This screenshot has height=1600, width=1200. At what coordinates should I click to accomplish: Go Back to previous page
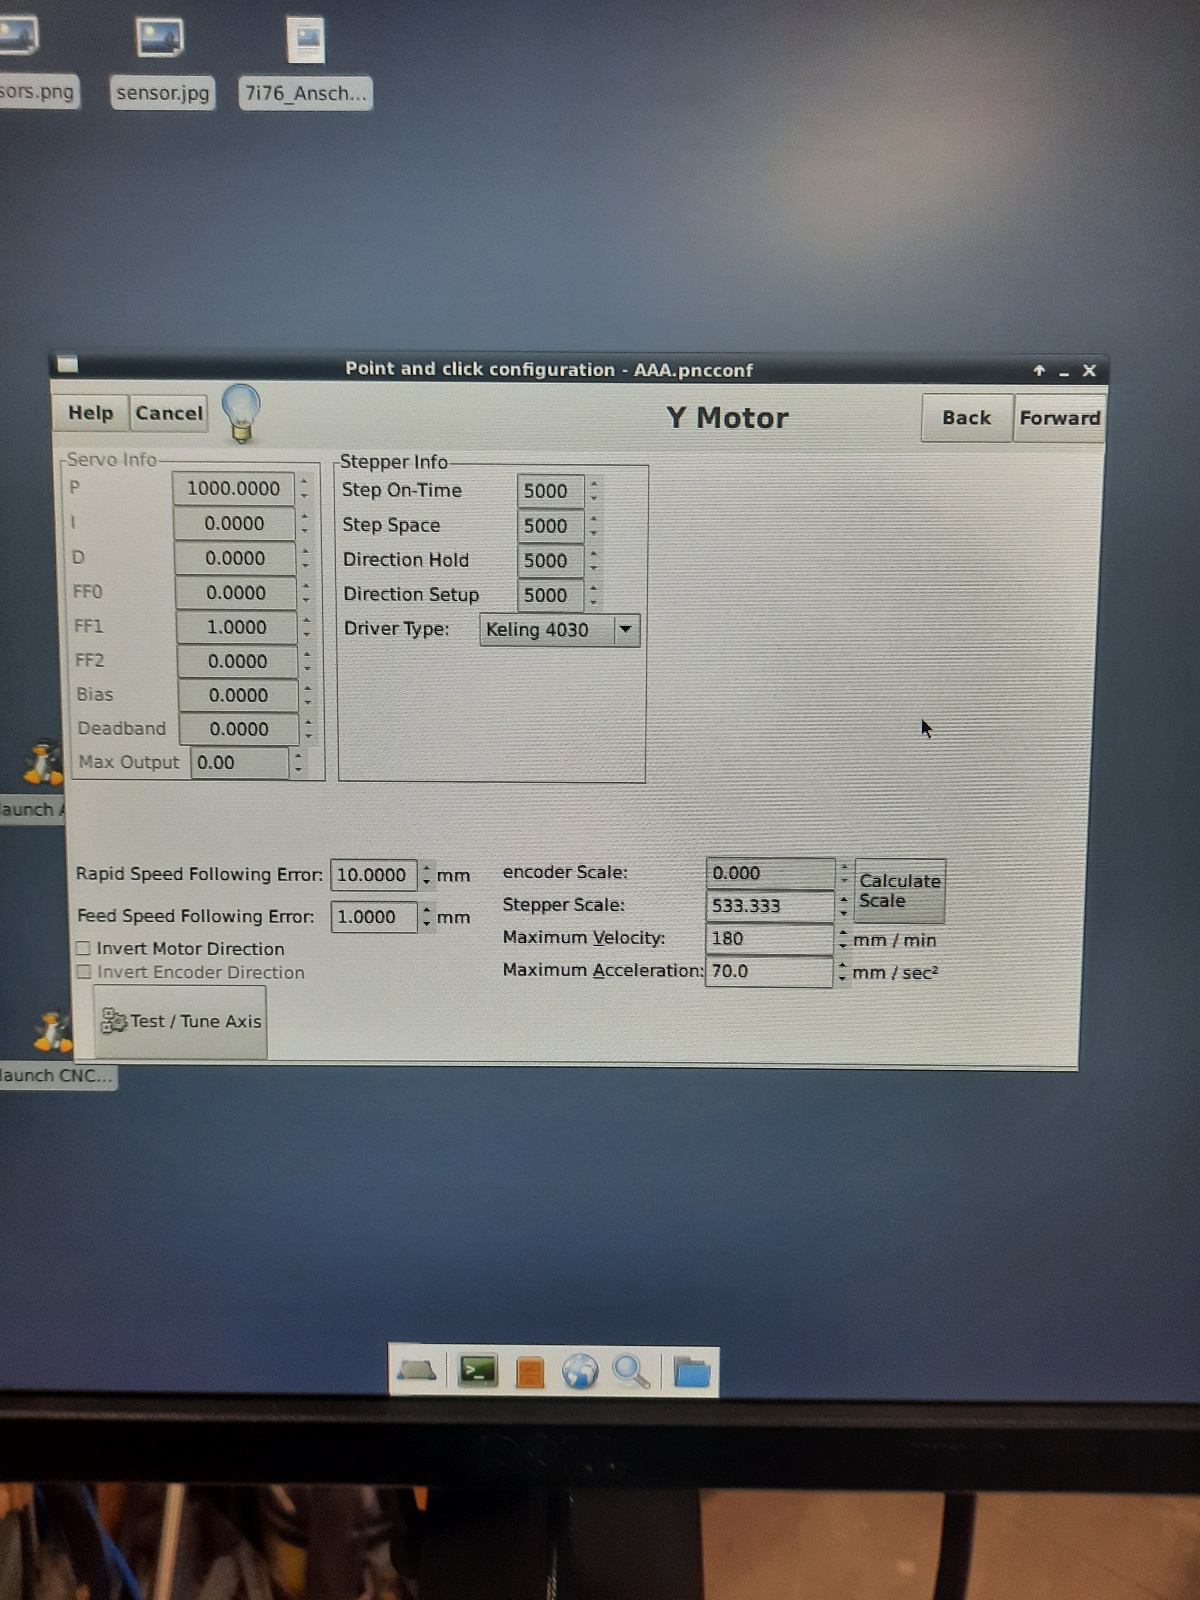tap(966, 418)
